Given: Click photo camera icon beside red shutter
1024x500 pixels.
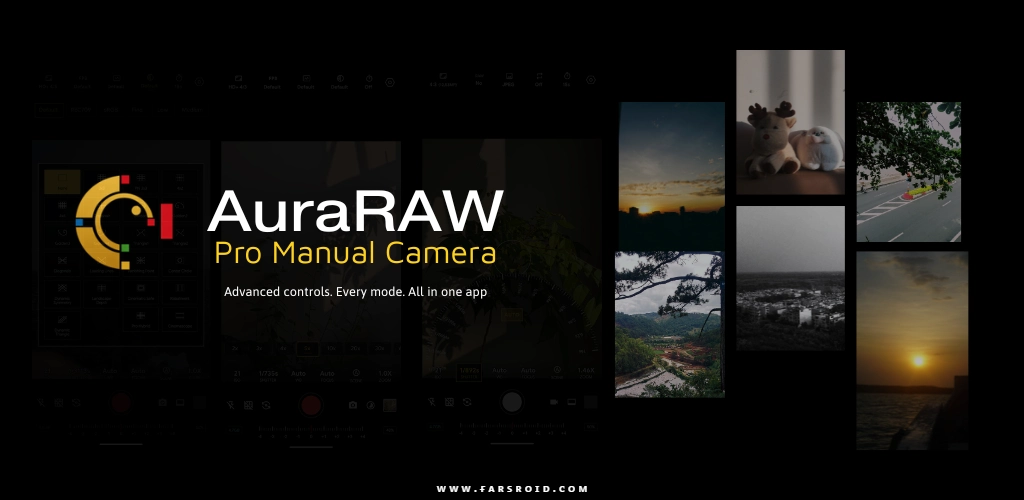Looking at the screenshot, I should (x=353, y=405).
